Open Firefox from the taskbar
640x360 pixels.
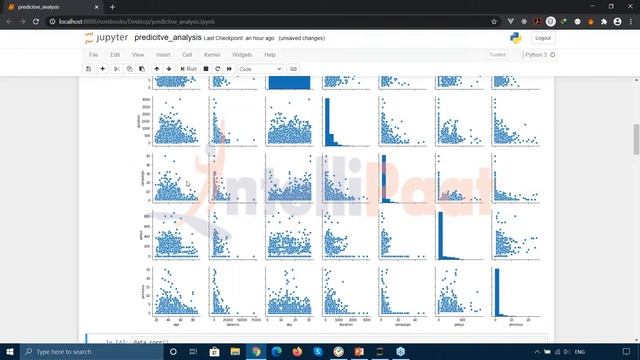297,351
